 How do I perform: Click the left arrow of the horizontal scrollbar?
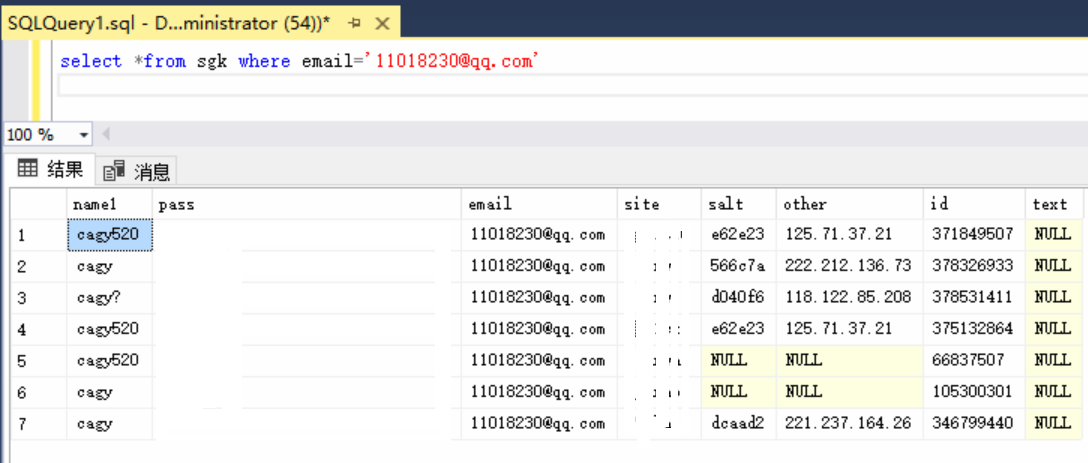pos(106,134)
